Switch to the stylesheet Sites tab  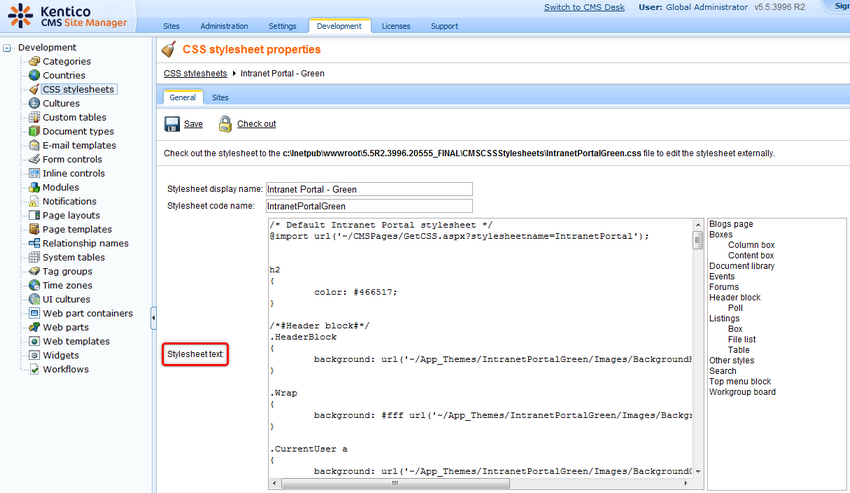point(220,98)
